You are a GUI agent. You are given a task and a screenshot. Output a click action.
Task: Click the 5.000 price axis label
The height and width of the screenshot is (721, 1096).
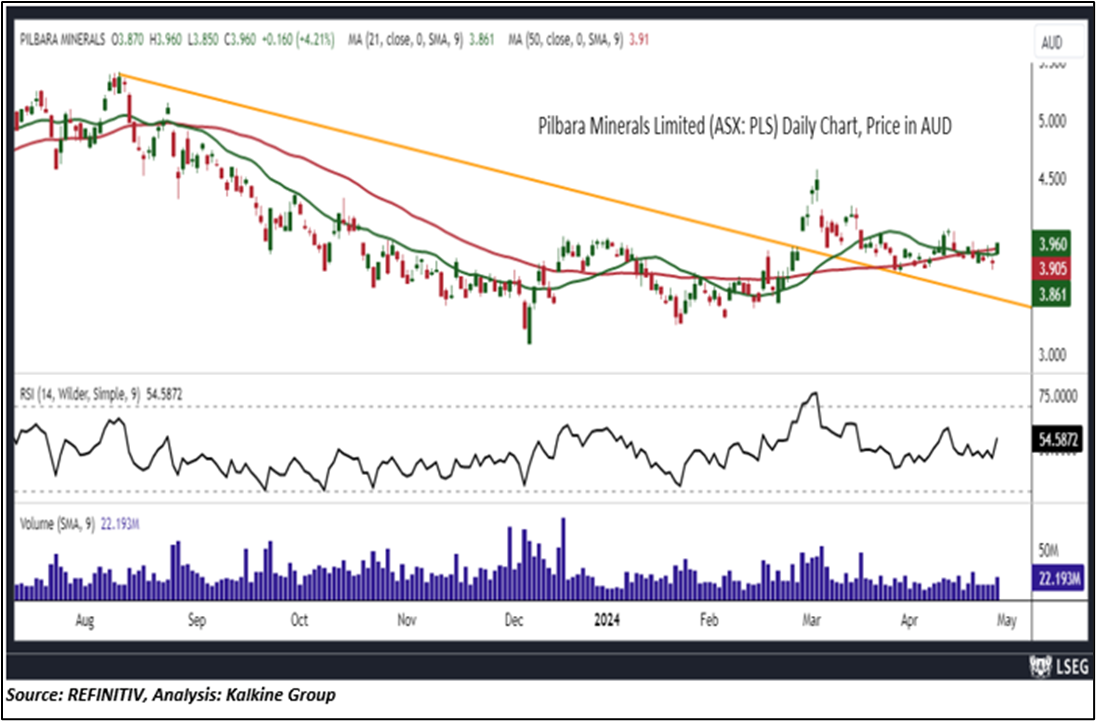[1051, 122]
